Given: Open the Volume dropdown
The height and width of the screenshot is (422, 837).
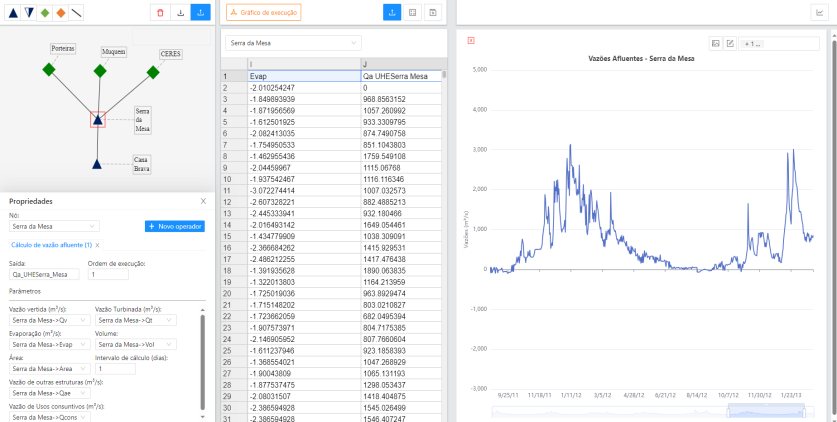Looking at the screenshot, I should (x=136, y=344).
